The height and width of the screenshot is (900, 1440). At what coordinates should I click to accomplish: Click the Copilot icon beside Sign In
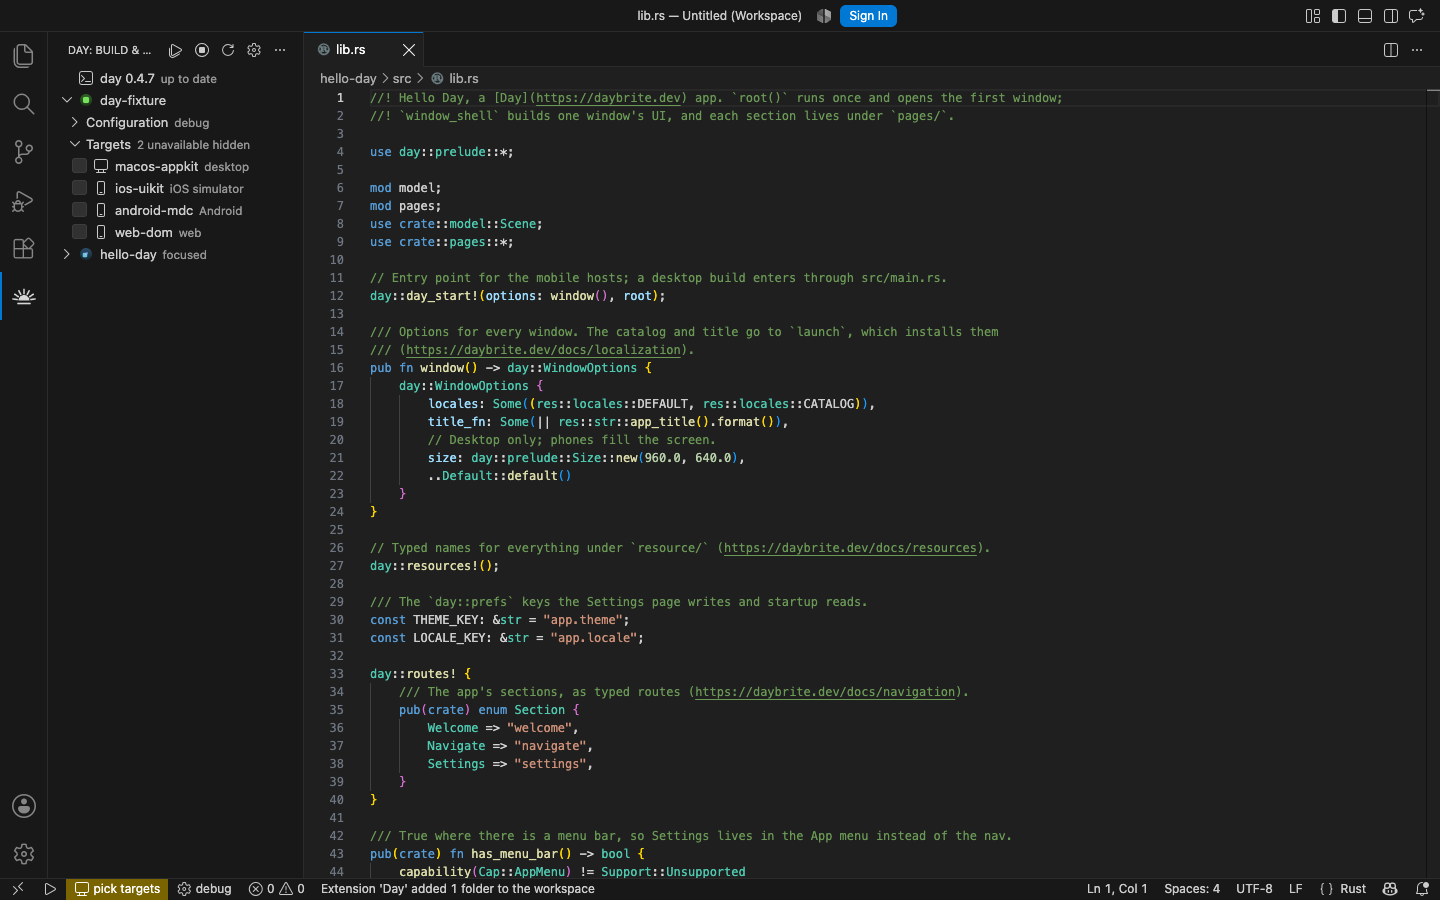[x=824, y=16]
